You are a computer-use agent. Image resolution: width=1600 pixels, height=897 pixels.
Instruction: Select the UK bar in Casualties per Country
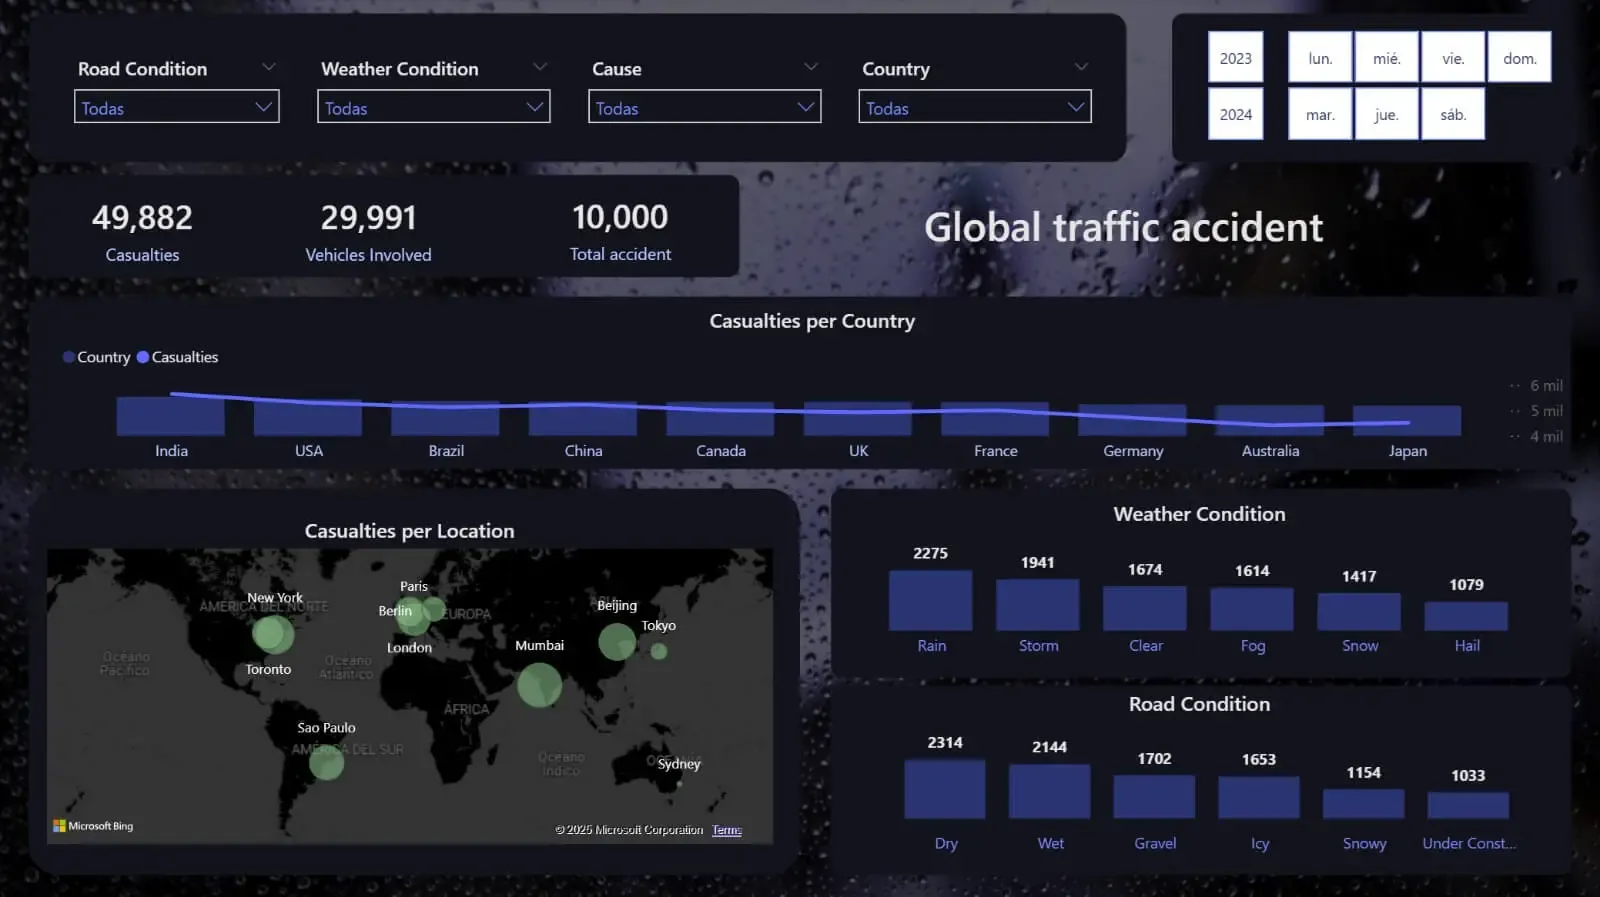858,419
